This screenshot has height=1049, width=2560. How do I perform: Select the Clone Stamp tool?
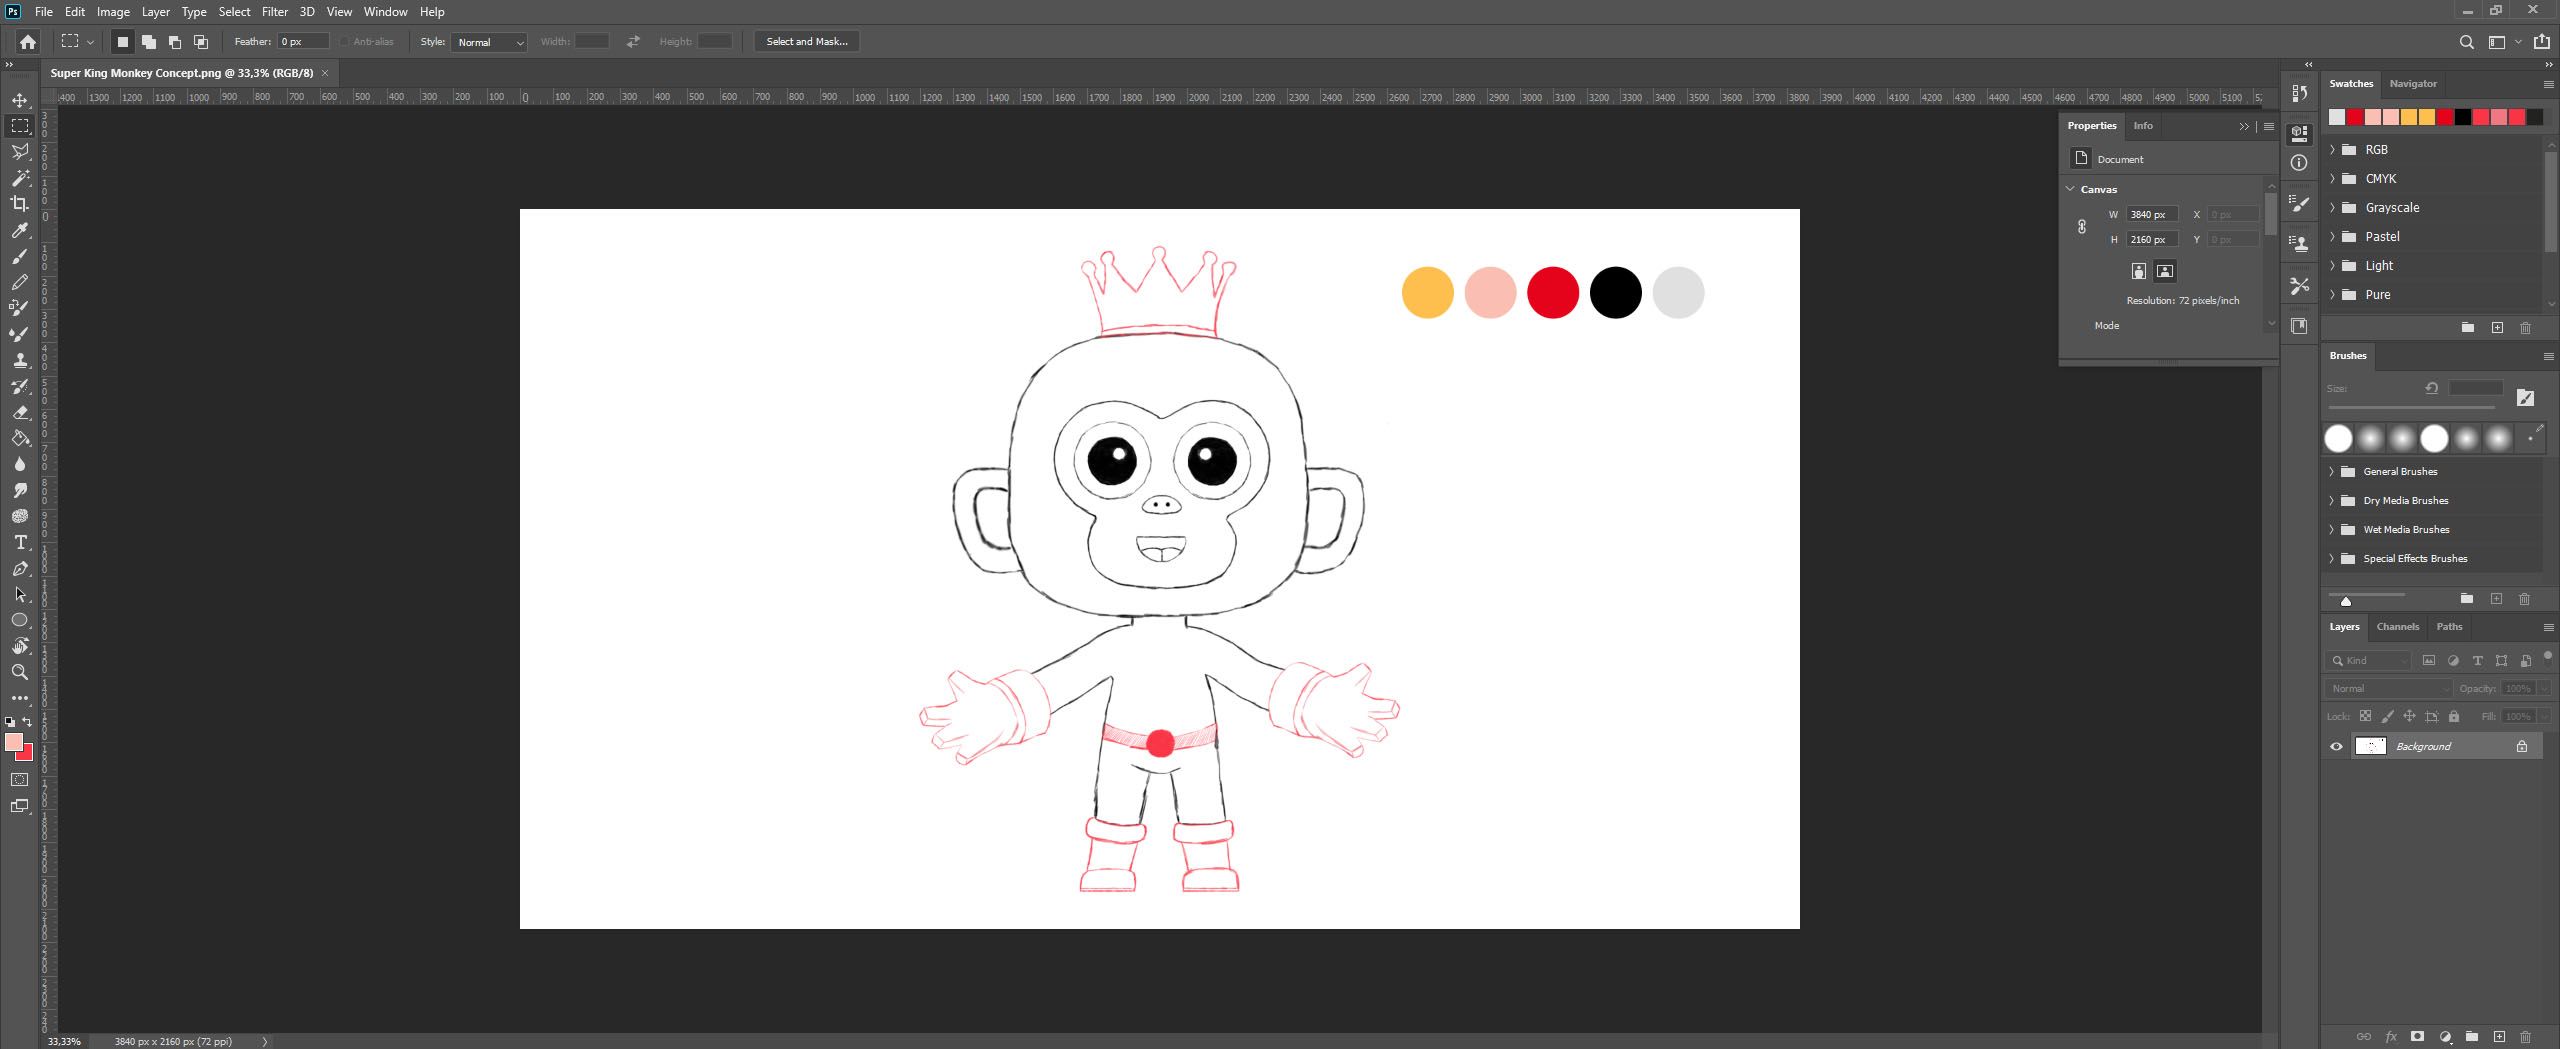[x=19, y=360]
